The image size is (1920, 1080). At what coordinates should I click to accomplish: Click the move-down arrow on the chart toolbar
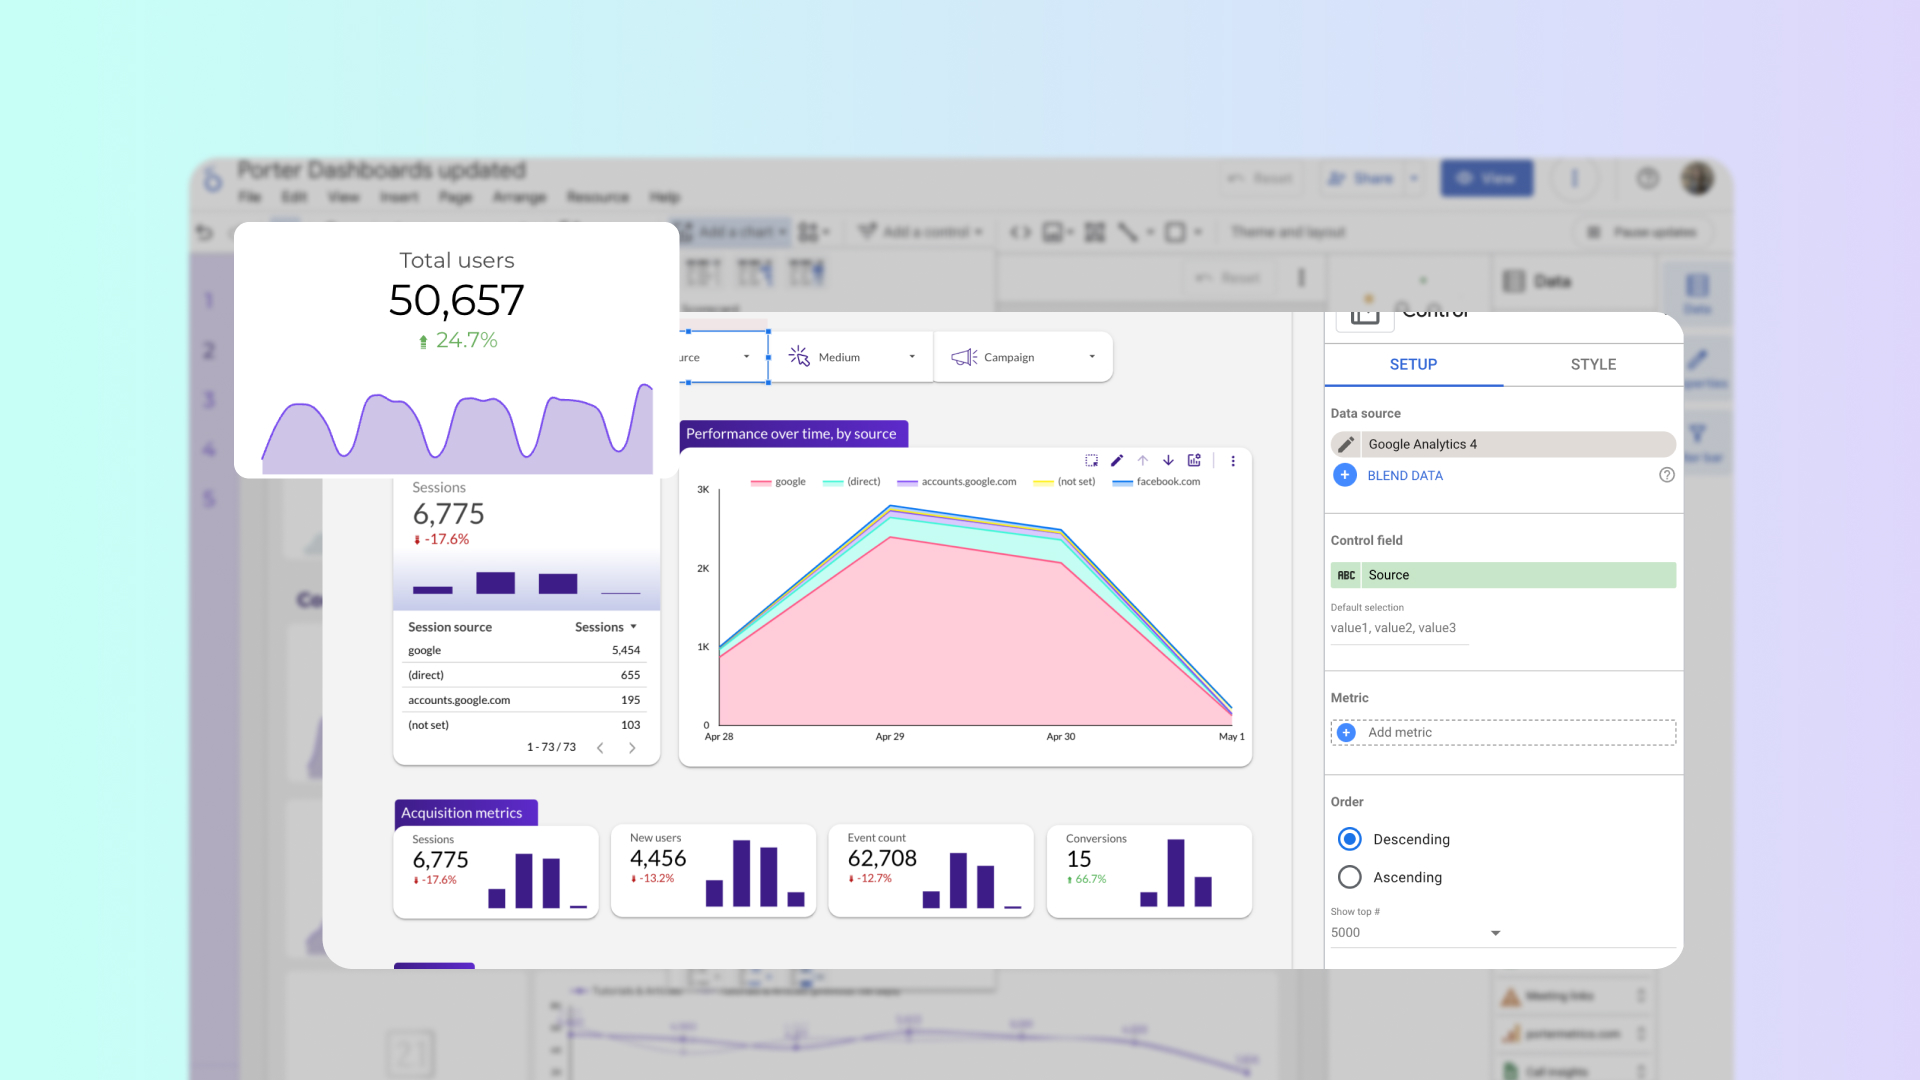point(1168,461)
